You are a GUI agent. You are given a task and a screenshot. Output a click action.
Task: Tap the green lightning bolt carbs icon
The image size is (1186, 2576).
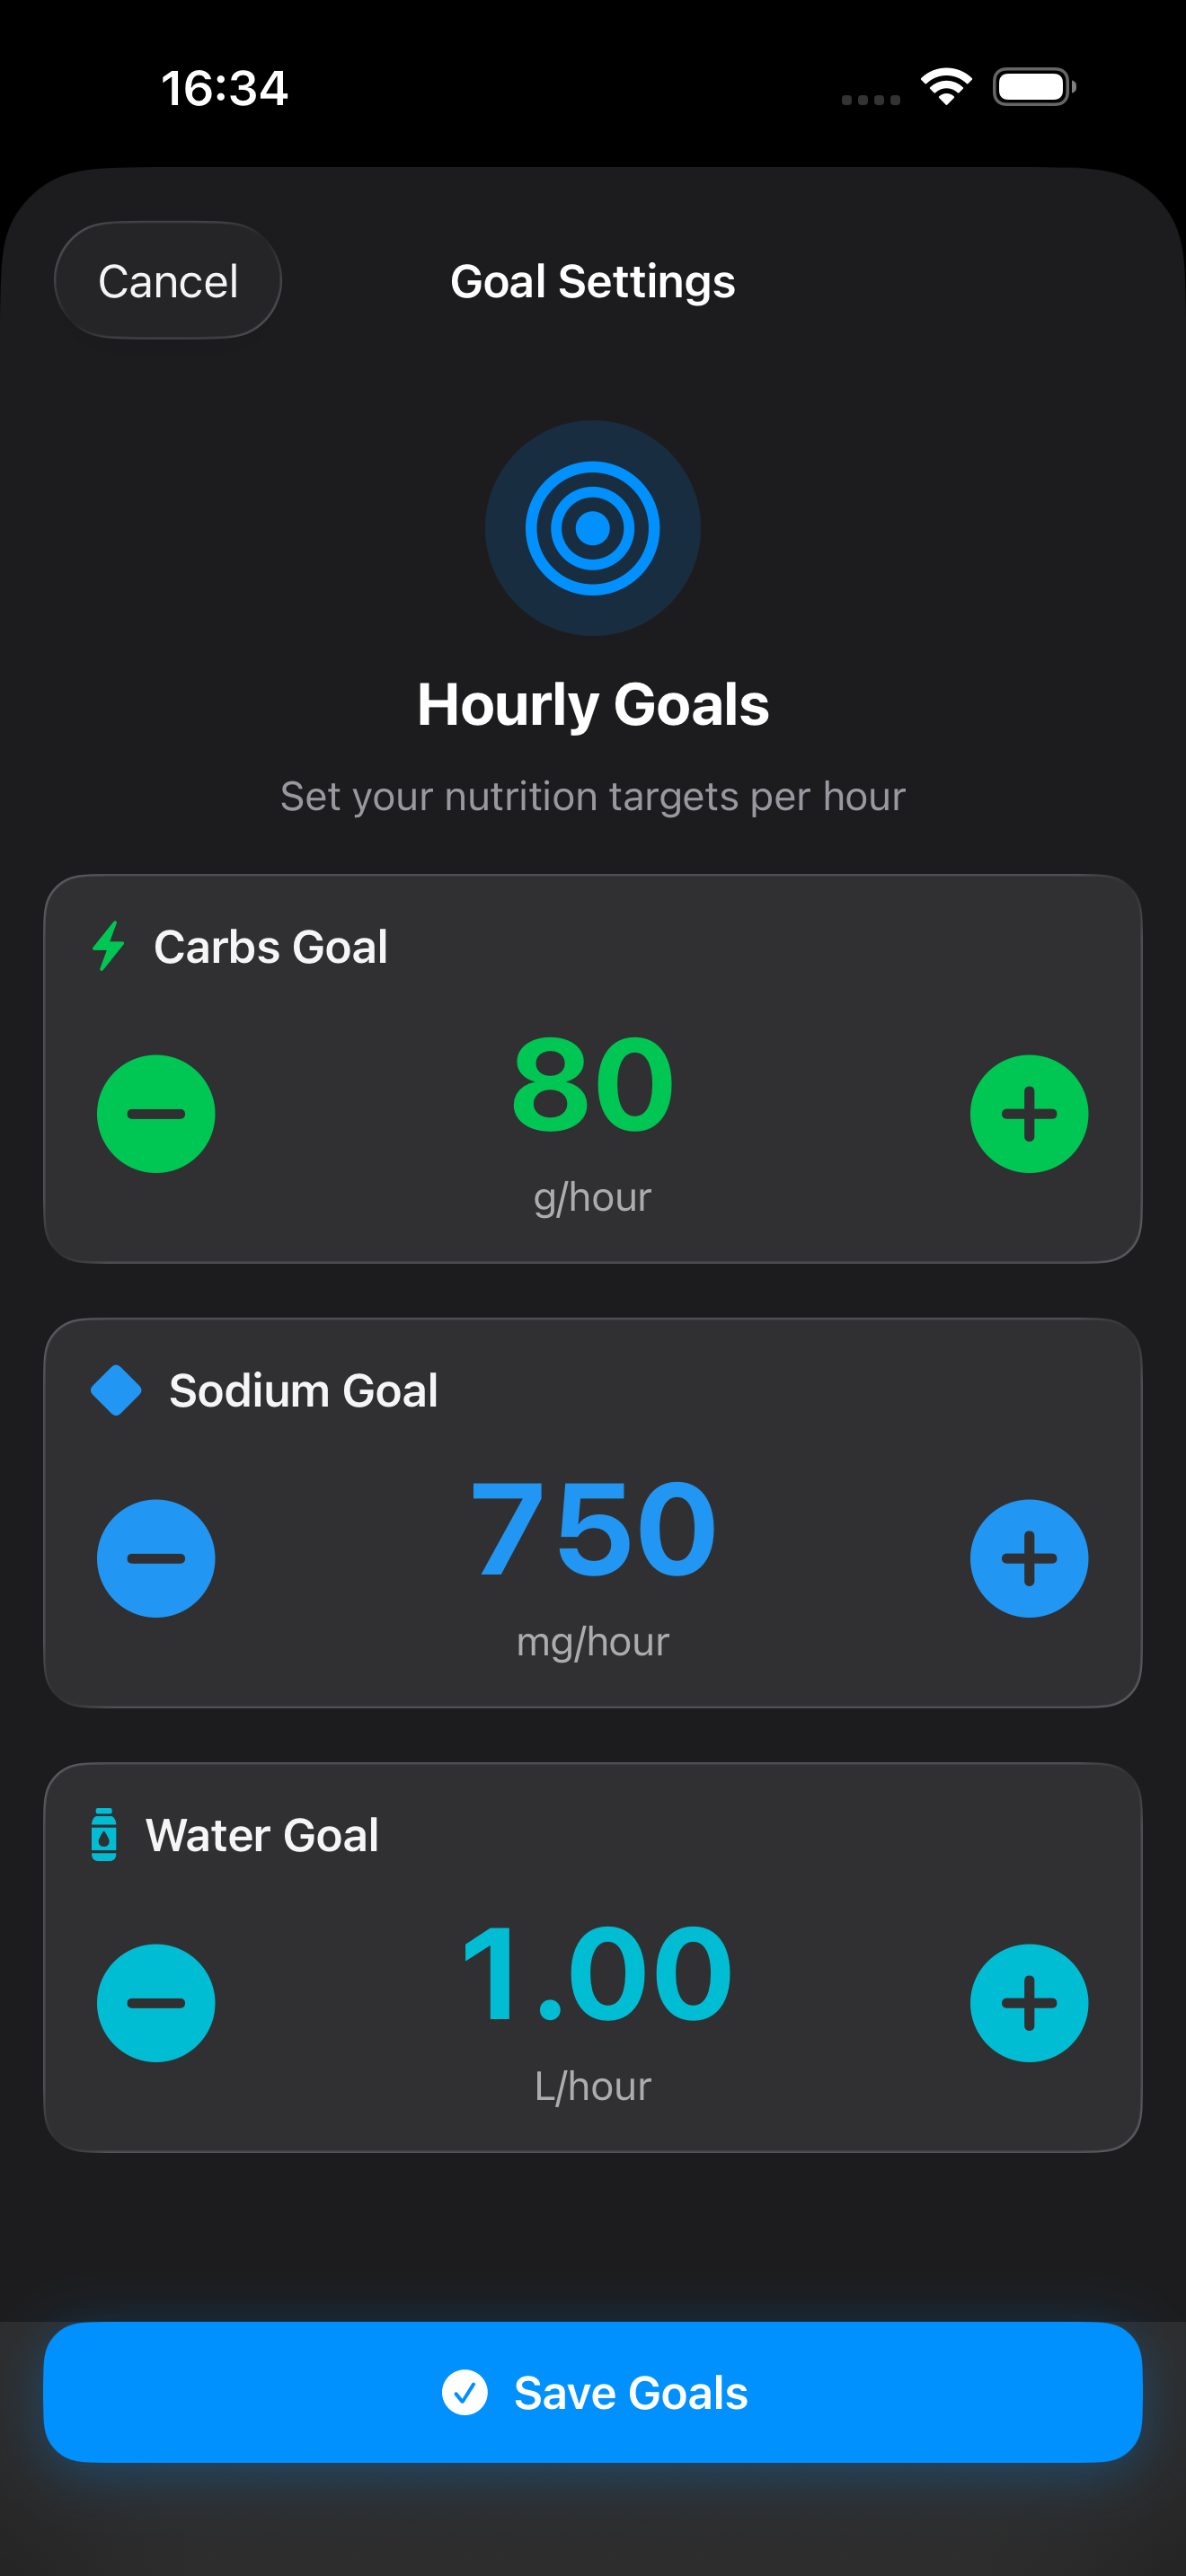[108, 946]
